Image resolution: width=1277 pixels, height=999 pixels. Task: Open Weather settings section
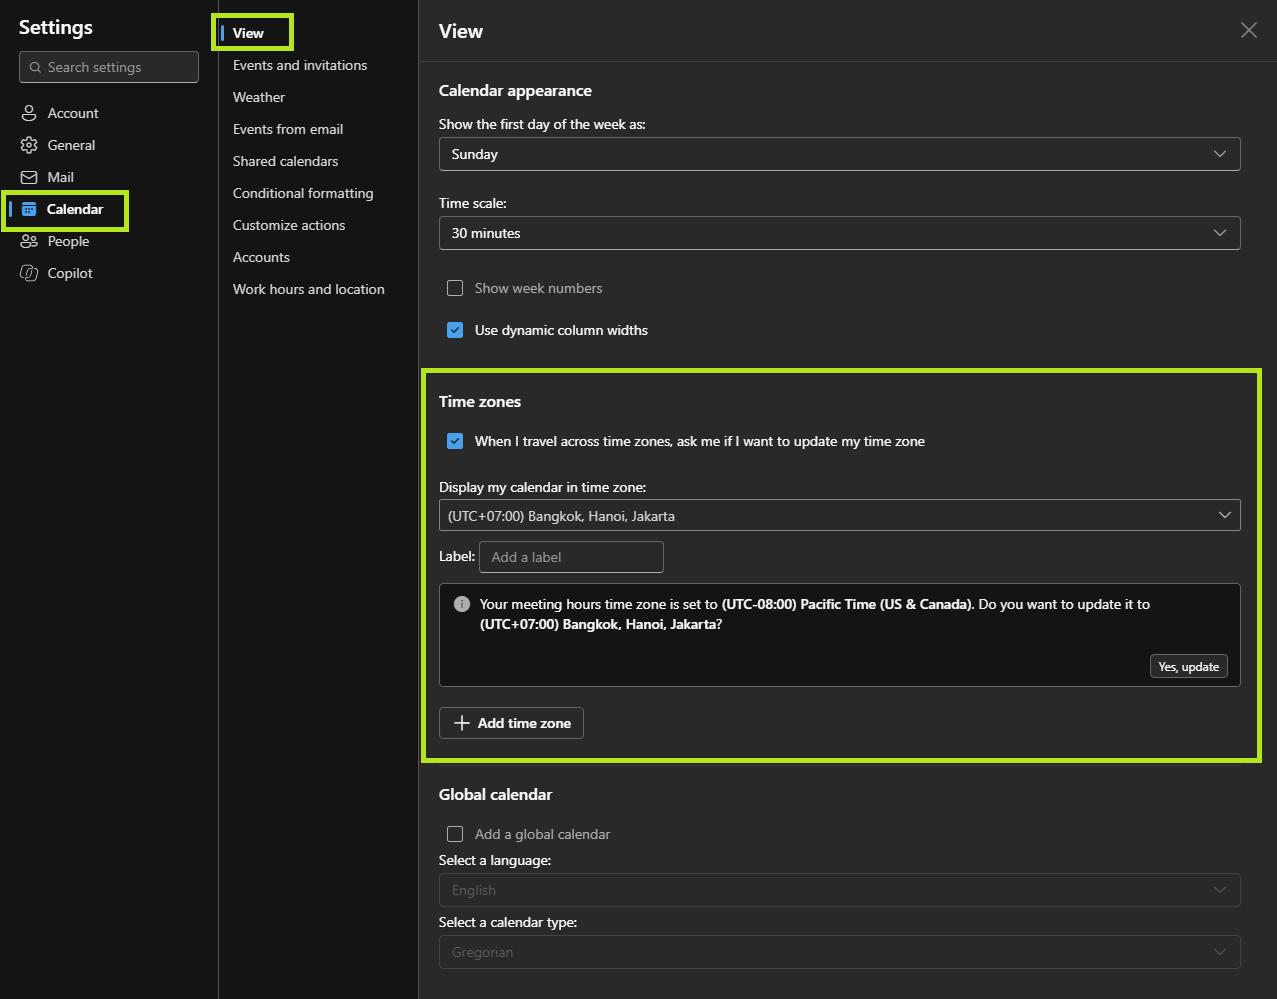259,97
